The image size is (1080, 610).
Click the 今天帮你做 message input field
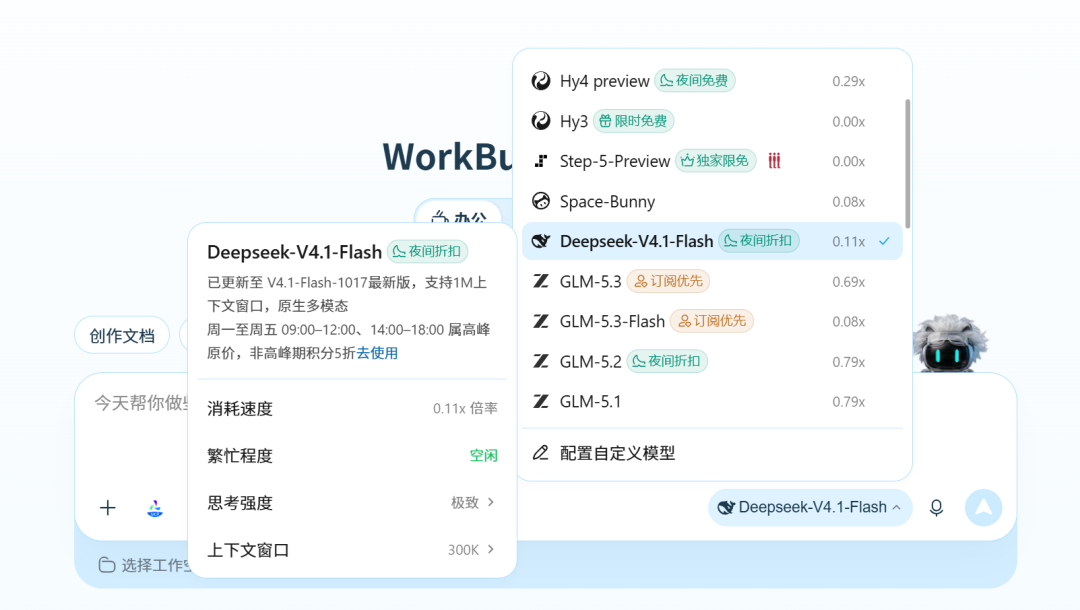click(141, 403)
